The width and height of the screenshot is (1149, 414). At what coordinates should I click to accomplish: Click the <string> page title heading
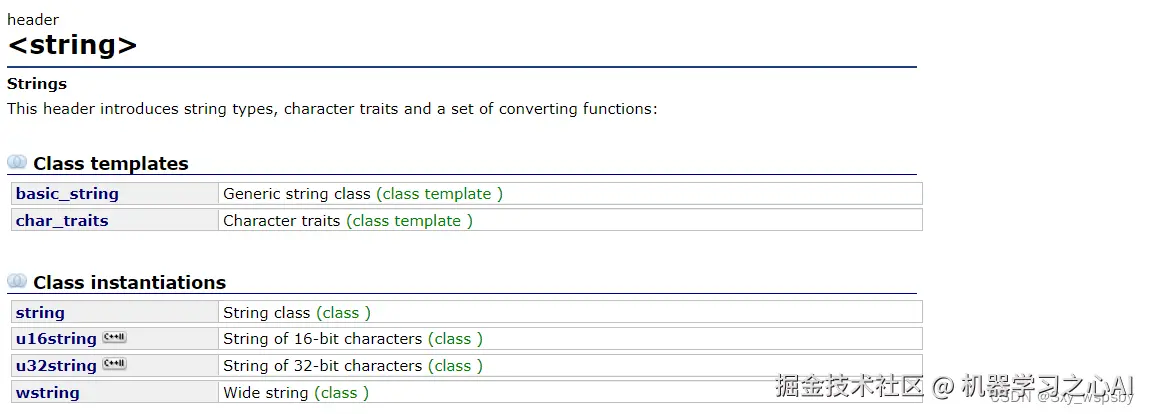[x=72, y=45]
